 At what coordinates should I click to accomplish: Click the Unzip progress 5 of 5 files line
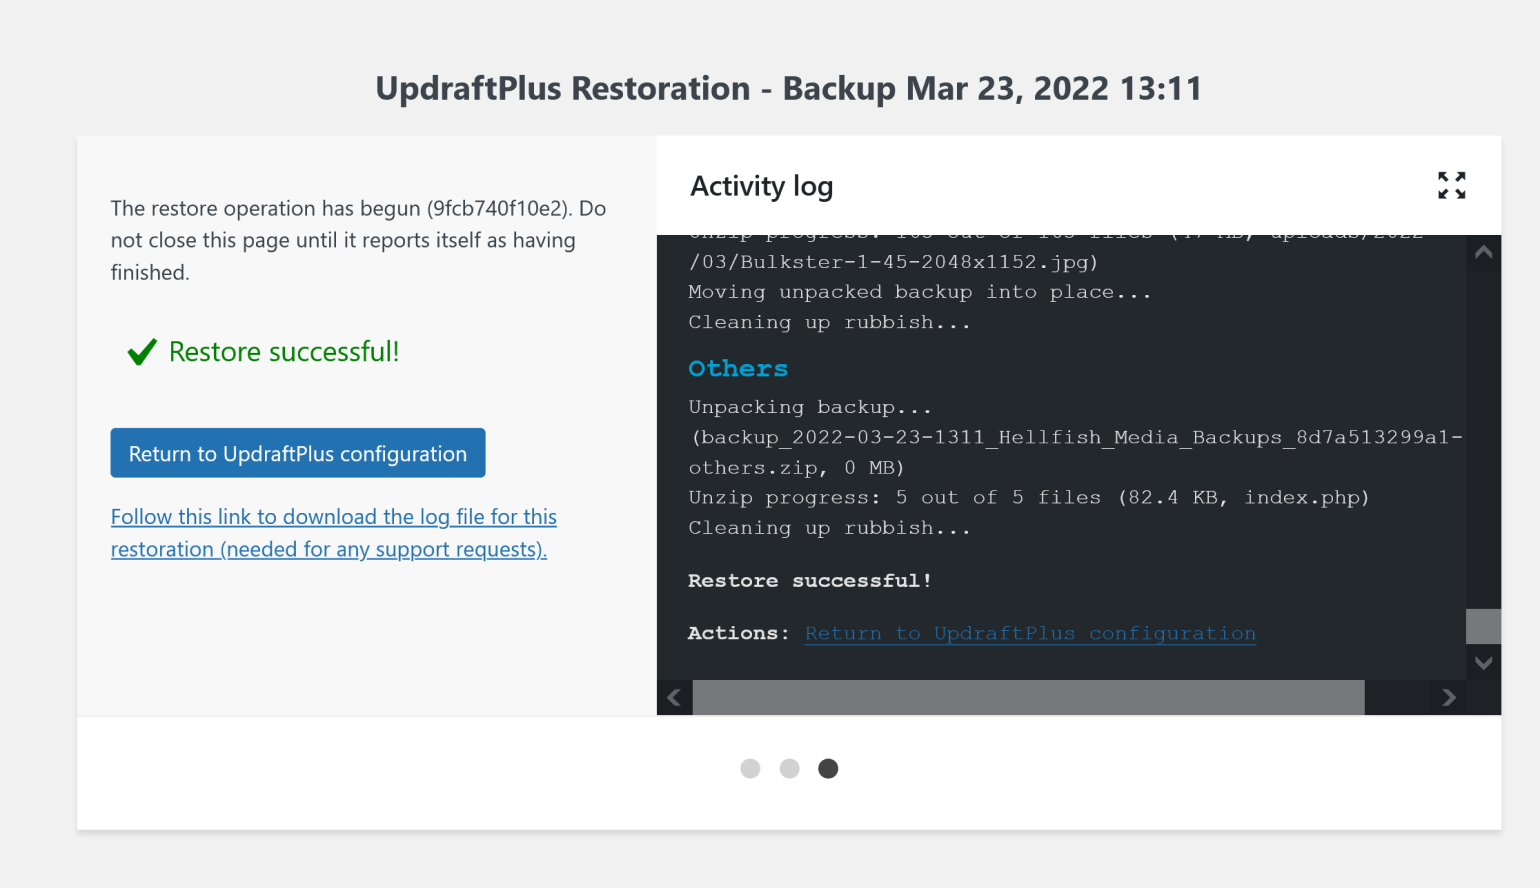[1027, 497]
